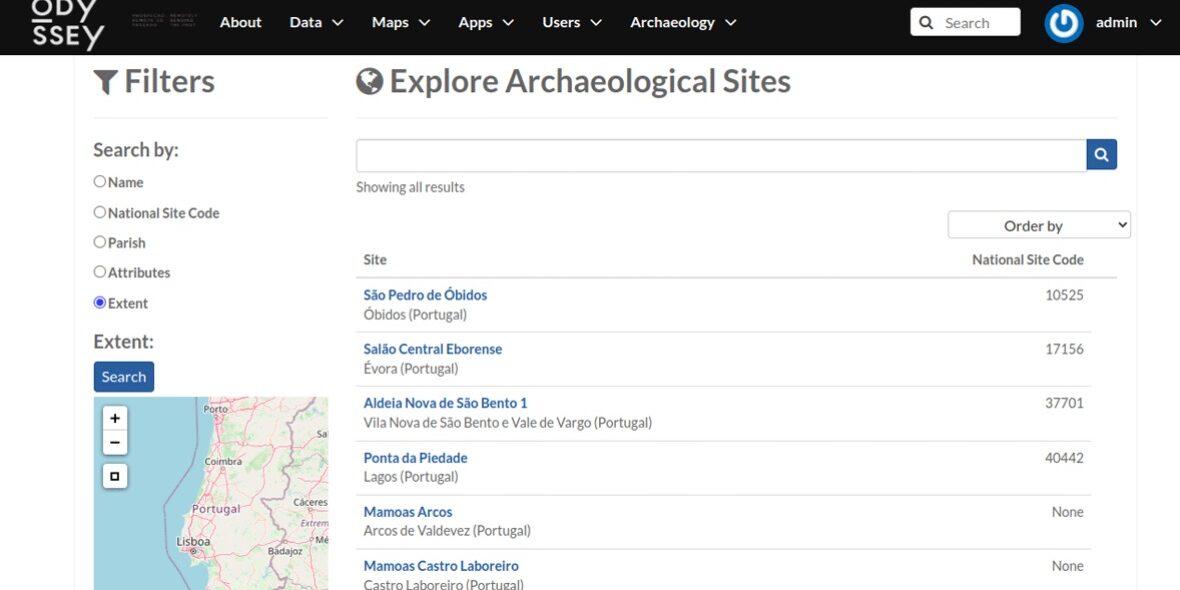Click the Odyssey logo in the navbar
1180x590 pixels.
(x=67, y=24)
